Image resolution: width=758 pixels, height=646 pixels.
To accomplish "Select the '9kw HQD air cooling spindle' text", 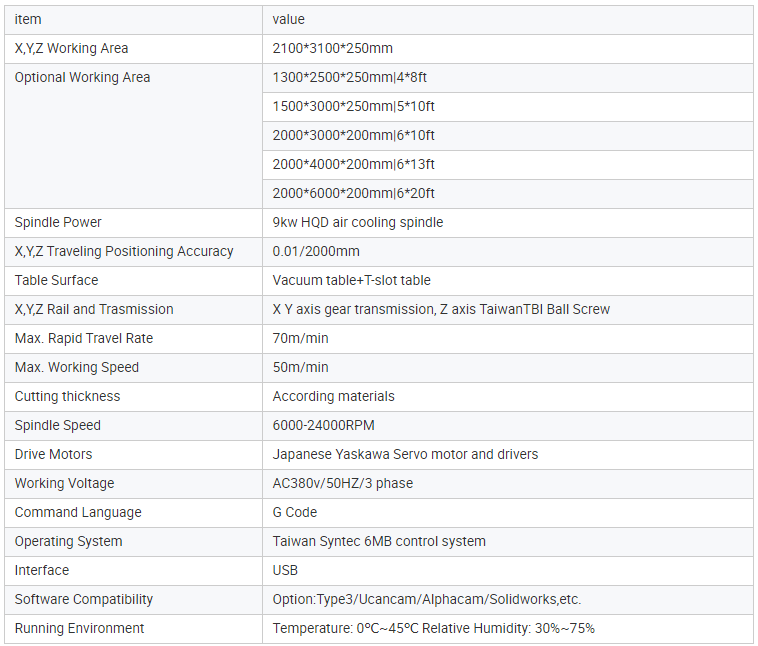I will [357, 222].
